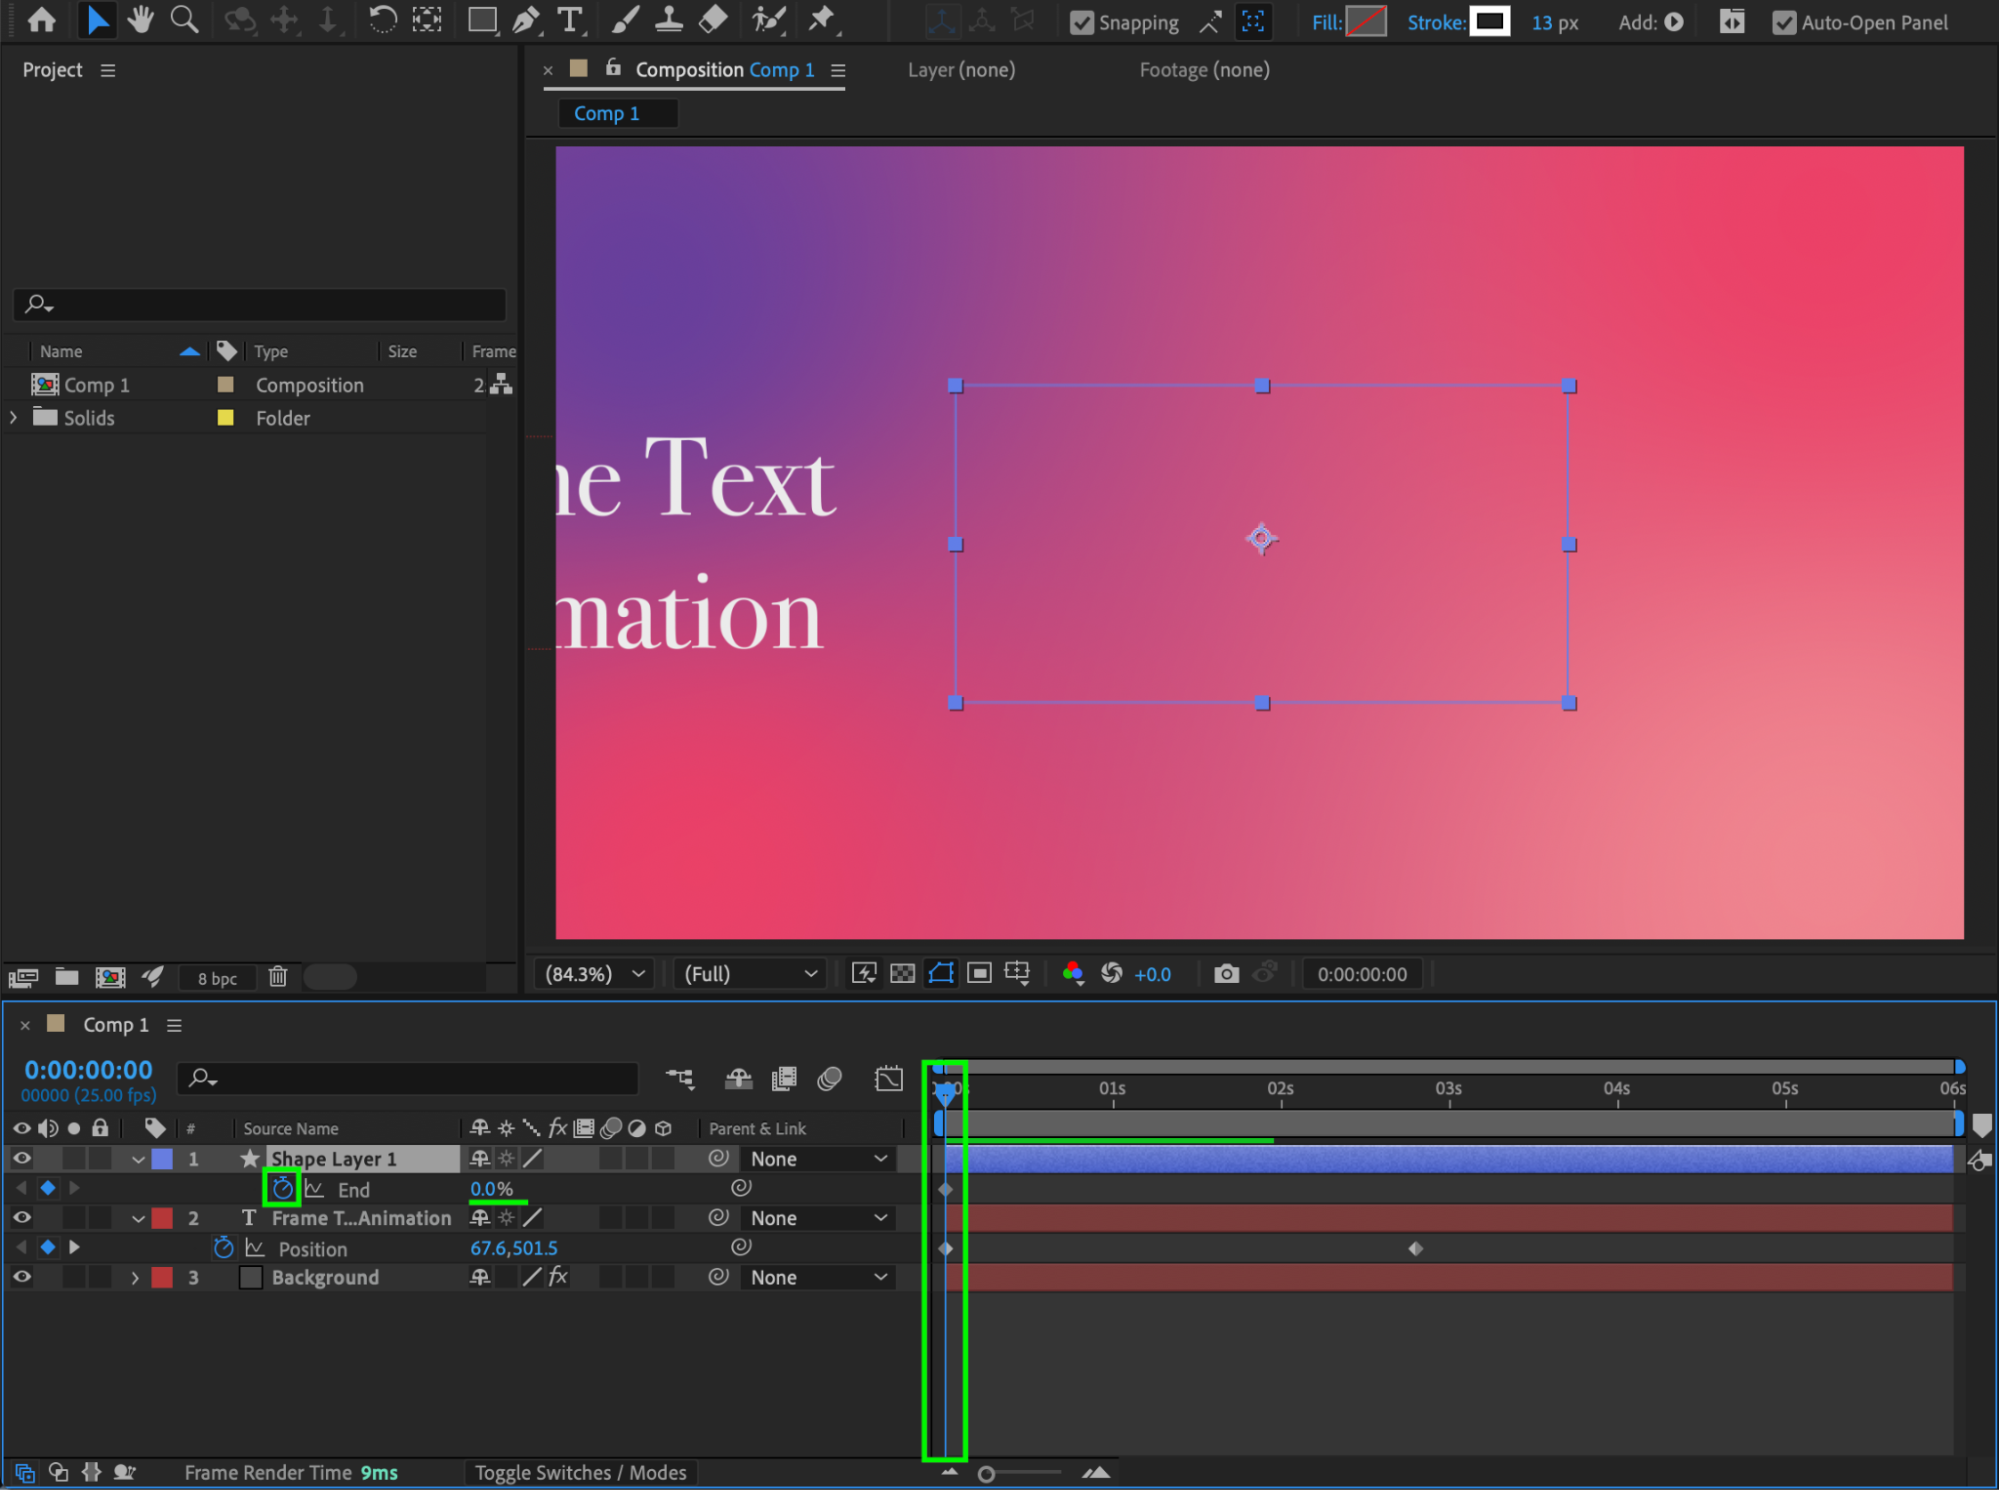This screenshot has width=1999, height=1491.
Task: Toggle stopwatch for End property
Action: (282, 1188)
